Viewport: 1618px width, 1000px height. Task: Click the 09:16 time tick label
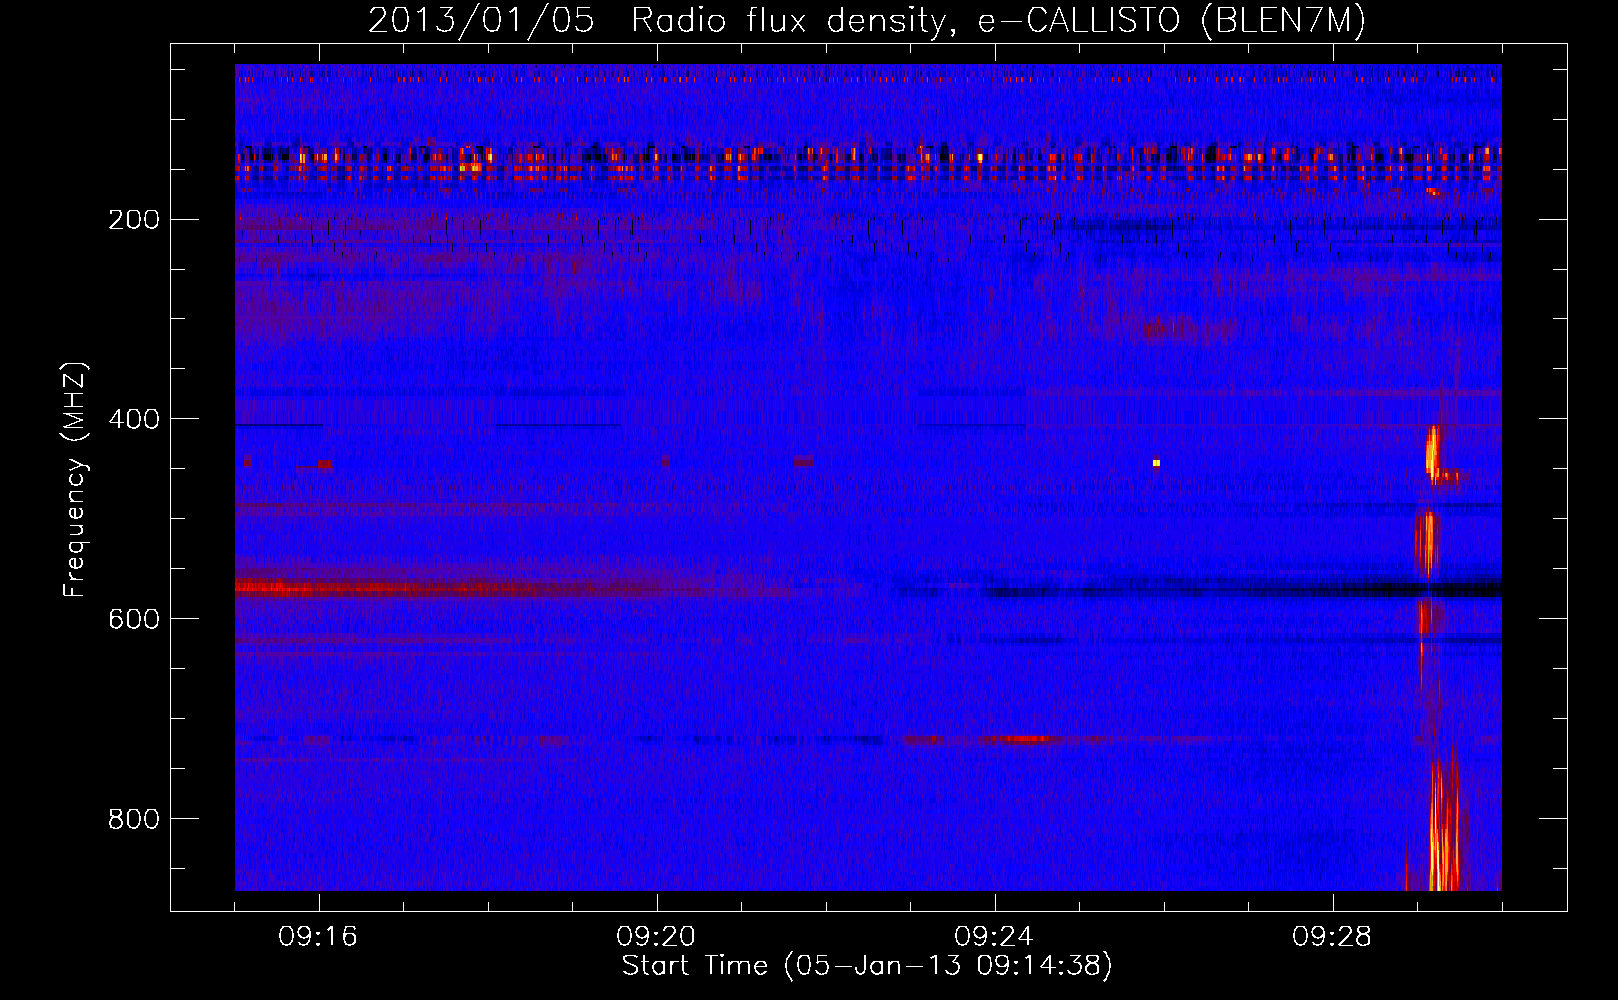coord(318,937)
